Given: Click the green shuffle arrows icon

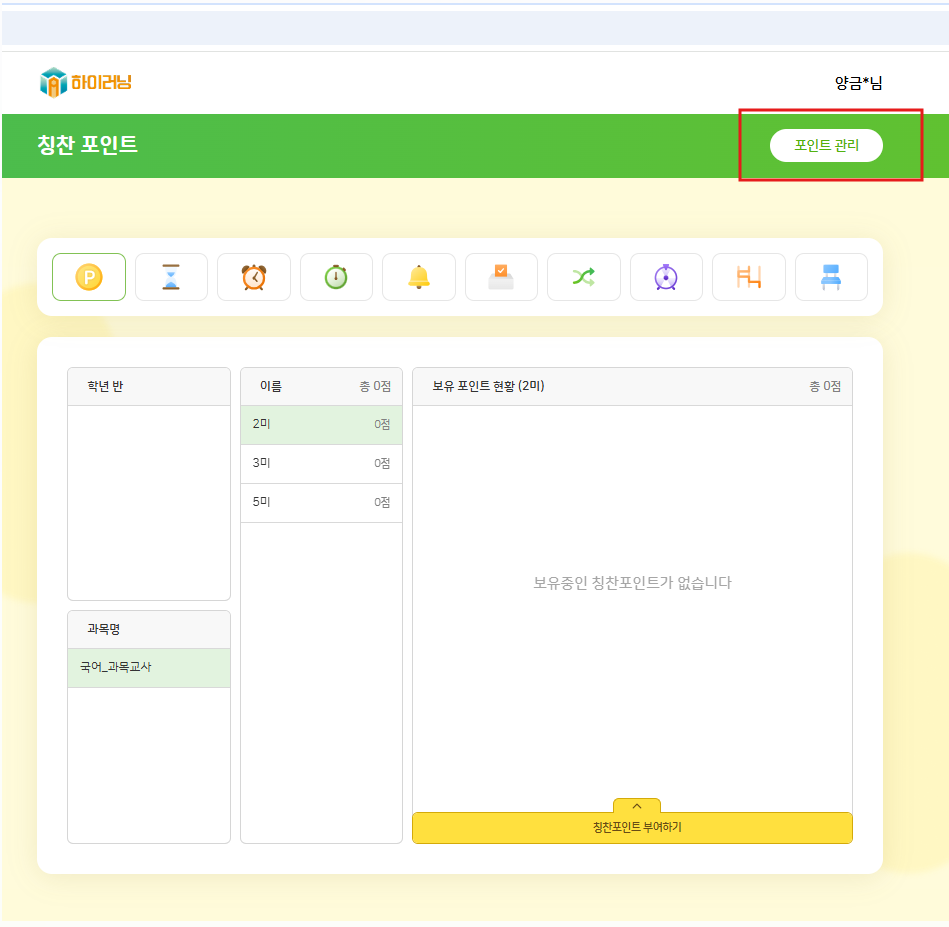Looking at the screenshot, I should (584, 277).
